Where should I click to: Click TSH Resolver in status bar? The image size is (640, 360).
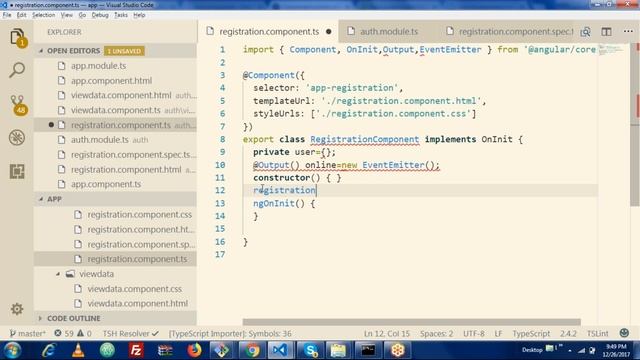click(x=130, y=333)
